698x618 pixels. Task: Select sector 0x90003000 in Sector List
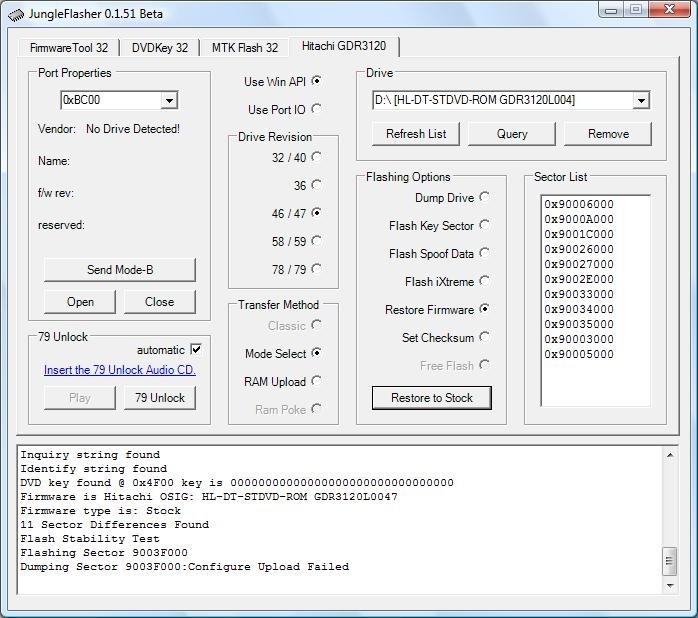point(579,339)
